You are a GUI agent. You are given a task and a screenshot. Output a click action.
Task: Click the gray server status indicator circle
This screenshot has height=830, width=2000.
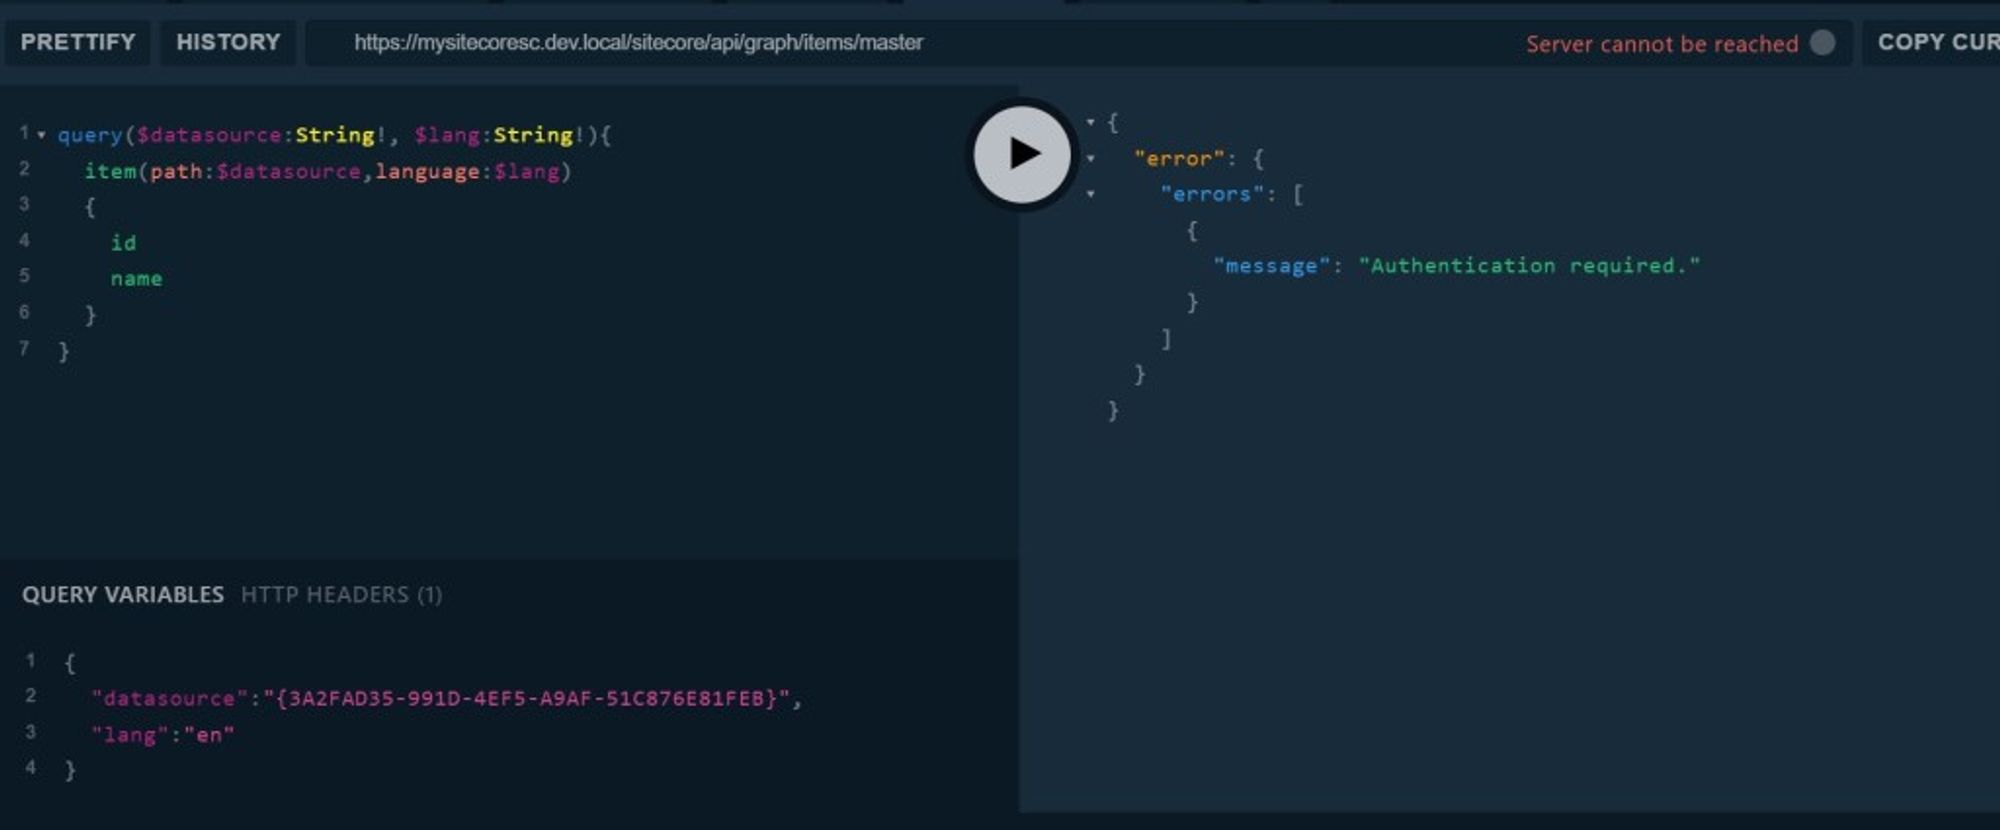click(x=1823, y=43)
